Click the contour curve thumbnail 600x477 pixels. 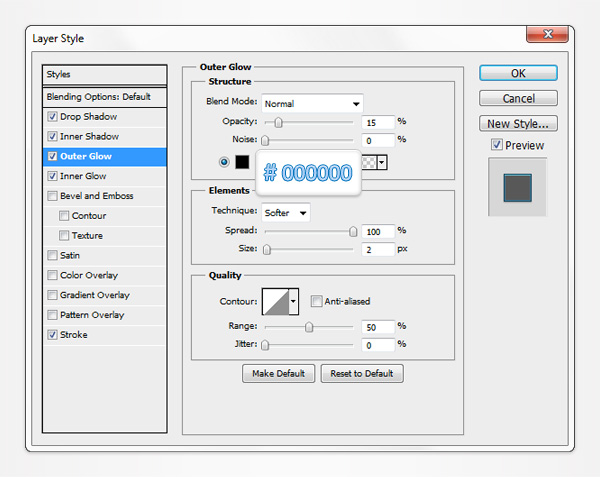274,302
